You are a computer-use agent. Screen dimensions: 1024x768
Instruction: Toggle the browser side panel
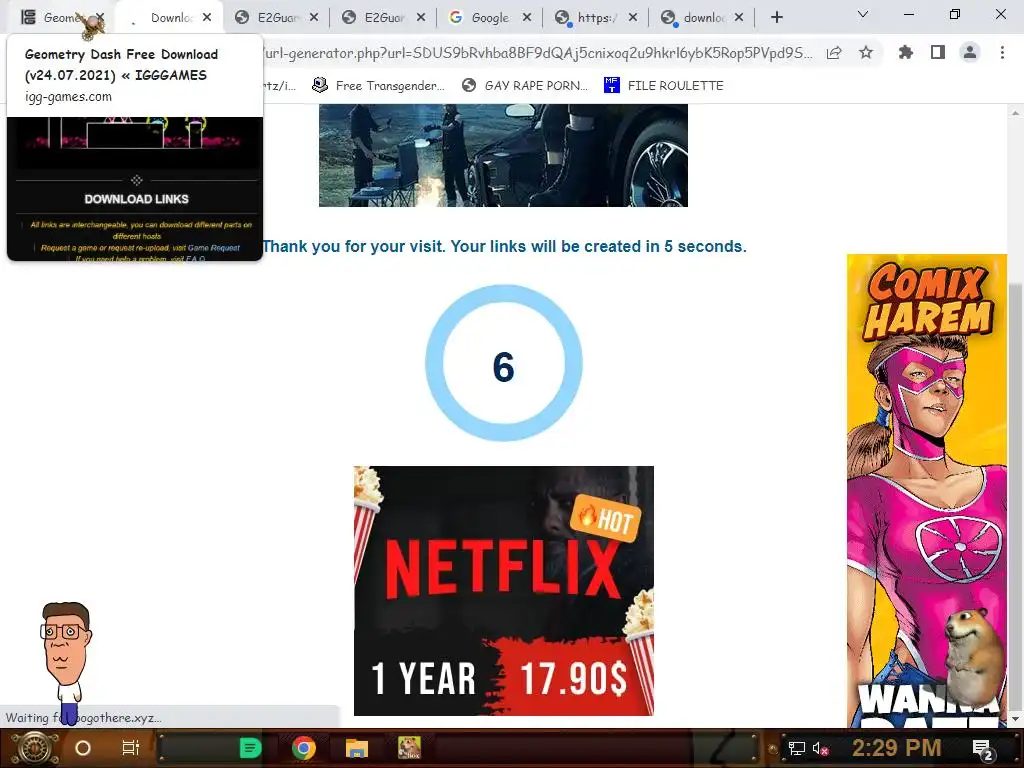[938, 52]
